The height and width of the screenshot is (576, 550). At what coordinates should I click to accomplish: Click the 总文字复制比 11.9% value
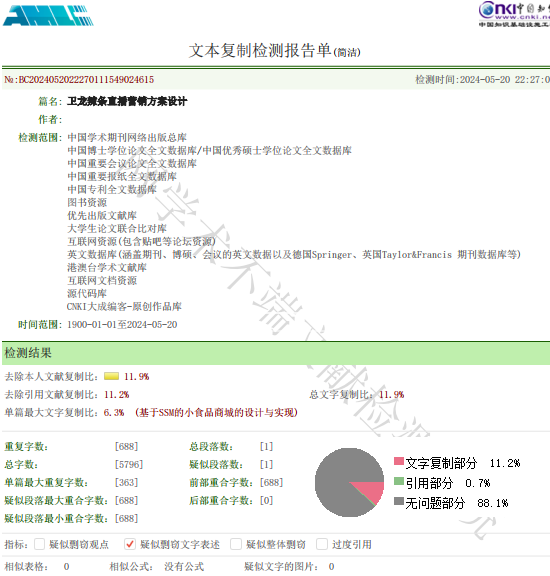click(x=392, y=395)
